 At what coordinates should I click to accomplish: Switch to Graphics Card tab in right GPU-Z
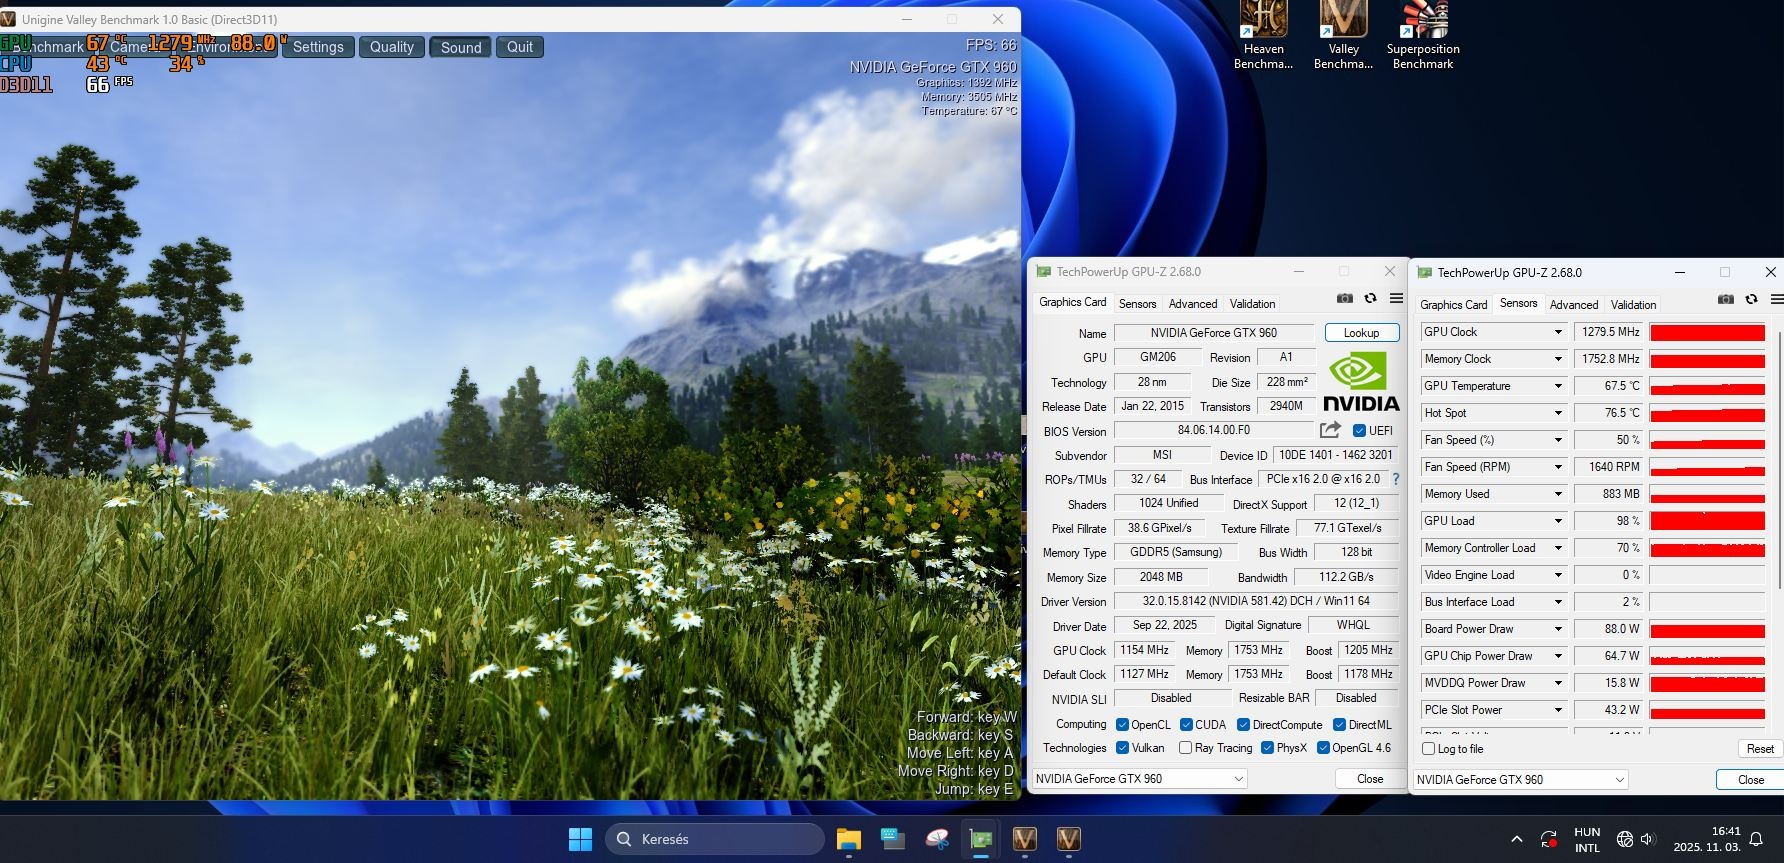pos(1454,305)
